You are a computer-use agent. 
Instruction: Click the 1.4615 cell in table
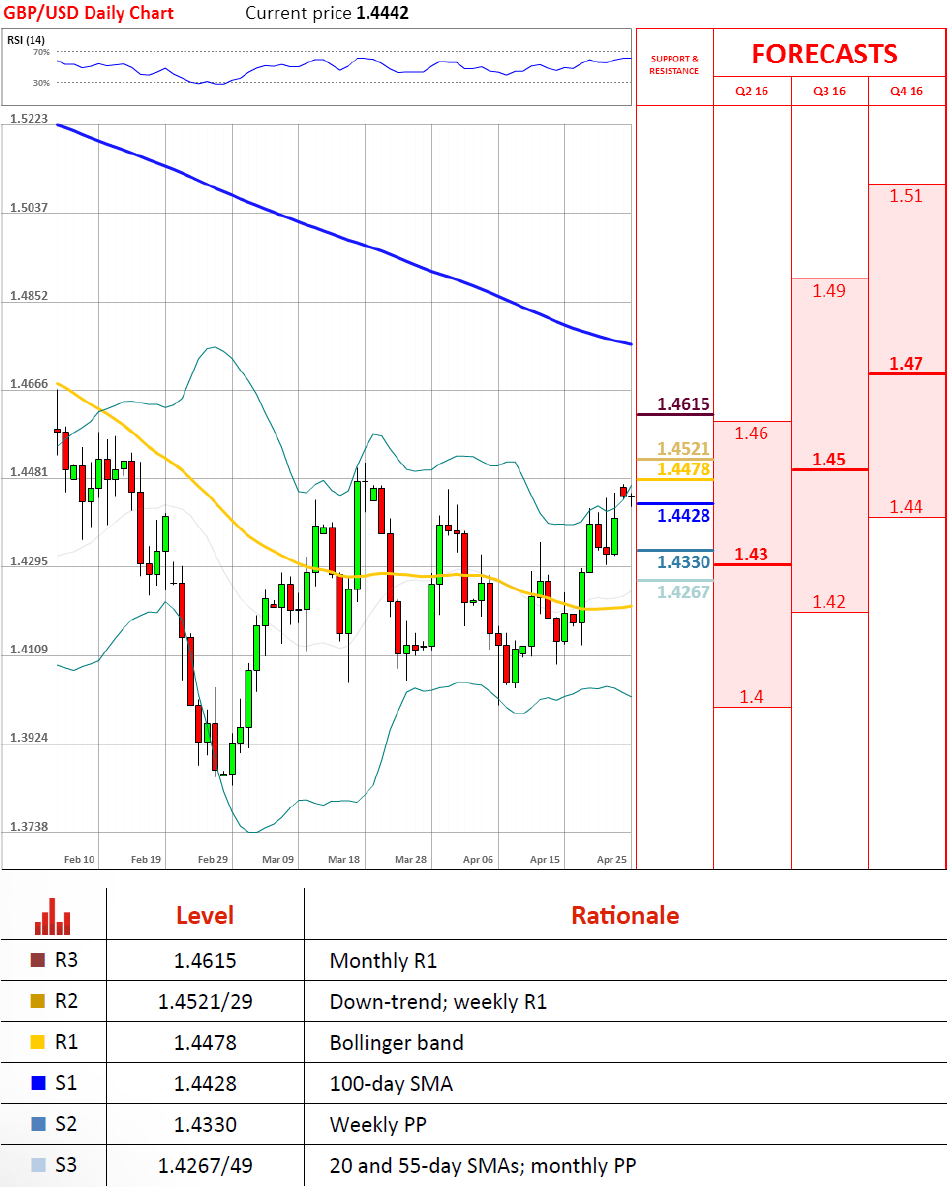coord(205,961)
